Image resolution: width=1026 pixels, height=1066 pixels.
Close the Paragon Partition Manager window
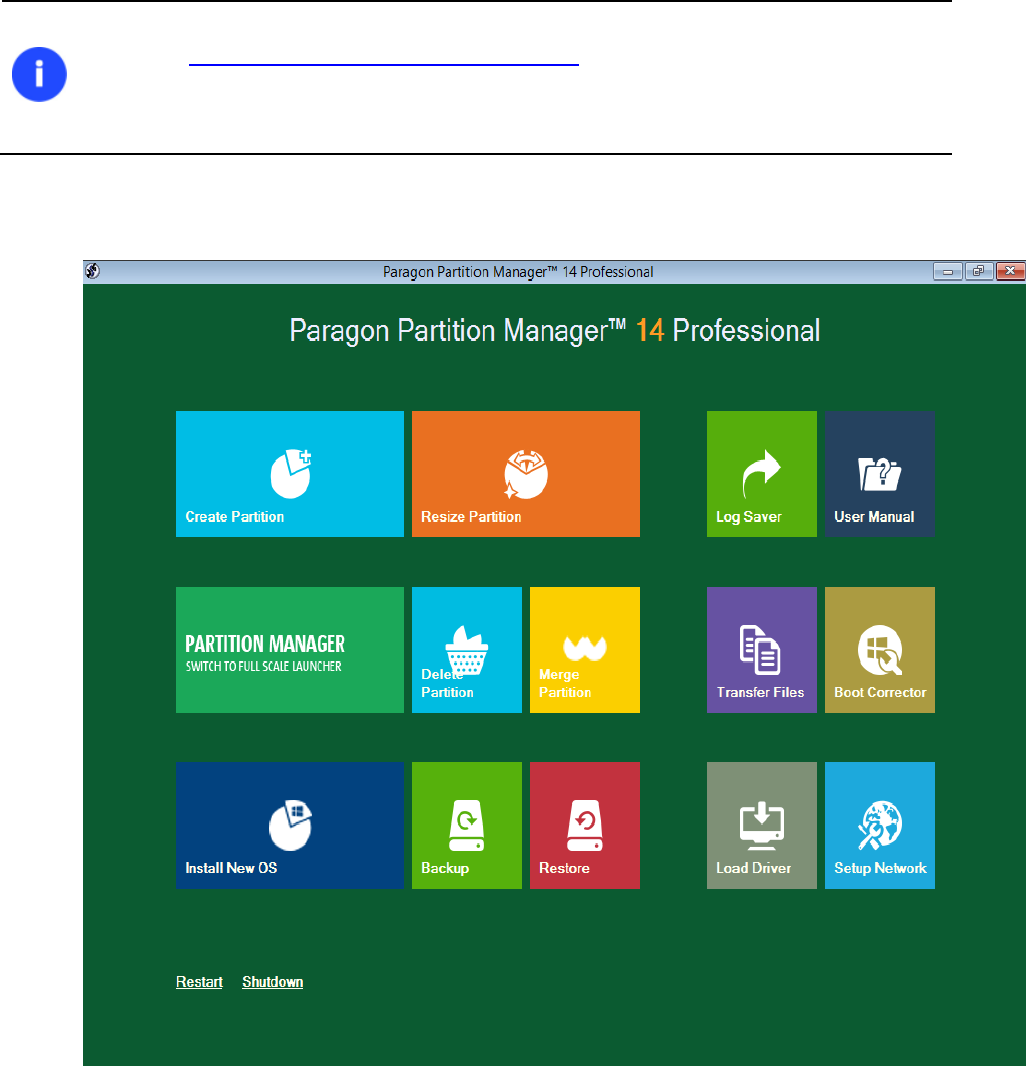pyautogui.click(x=1010, y=271)
